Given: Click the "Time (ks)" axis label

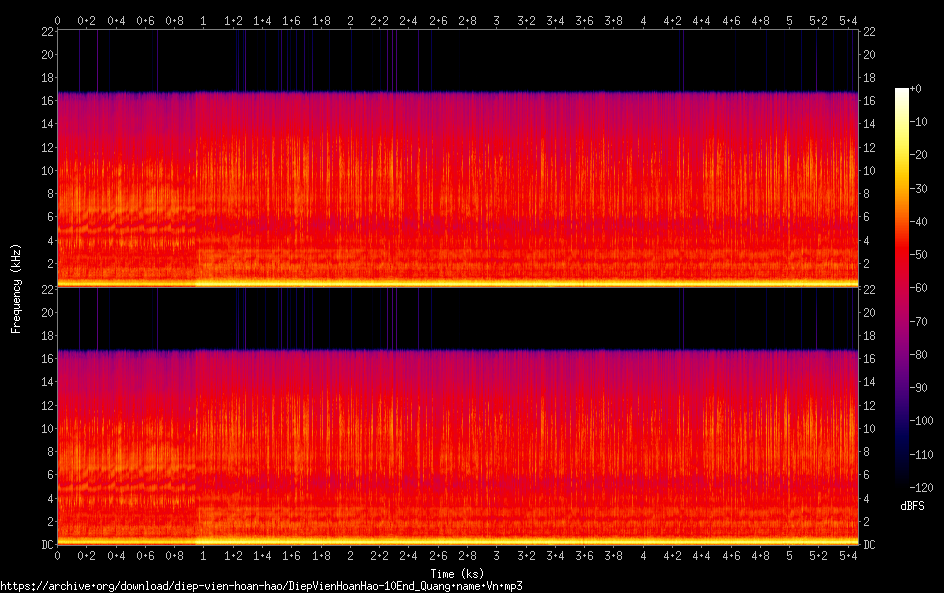Looking at the screenshot, I should pyautogui.click(x=457, y=573).
